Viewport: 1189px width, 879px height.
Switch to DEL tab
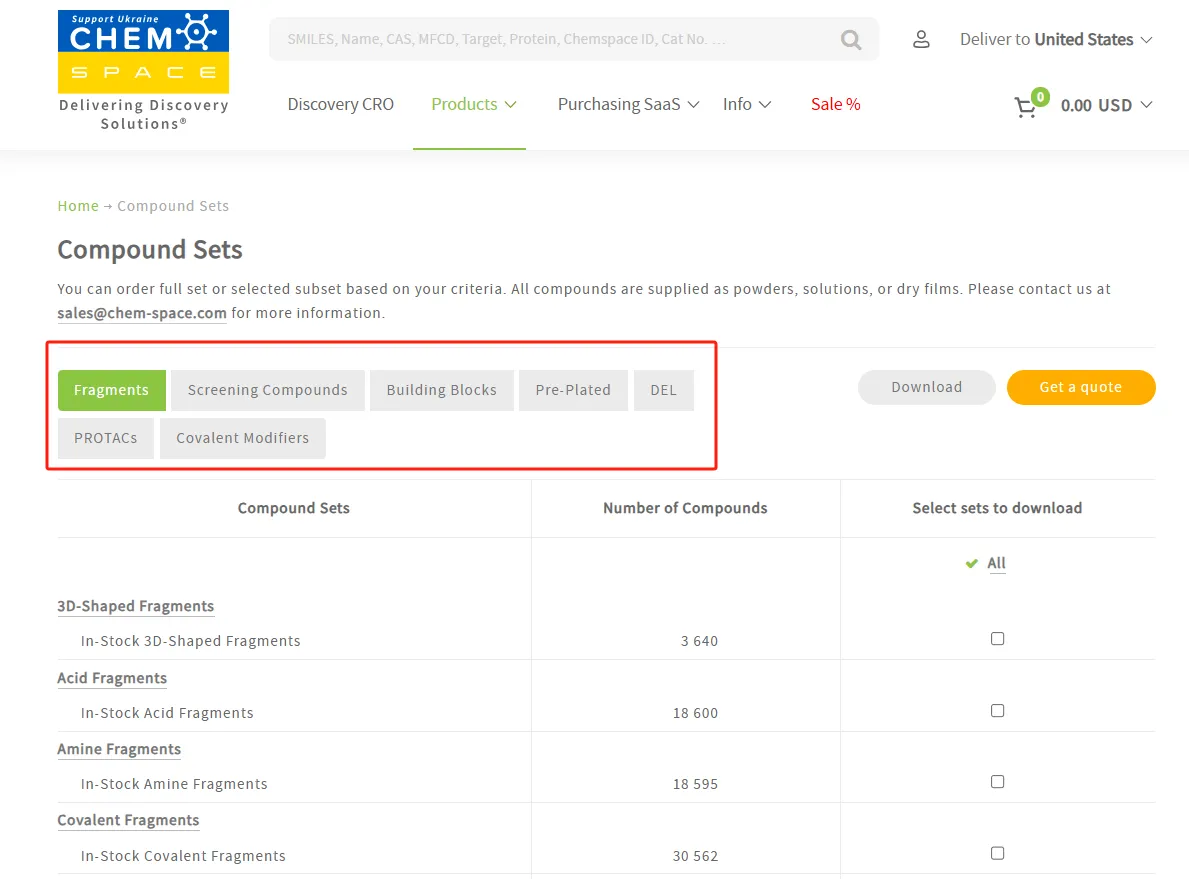(664, 390)
